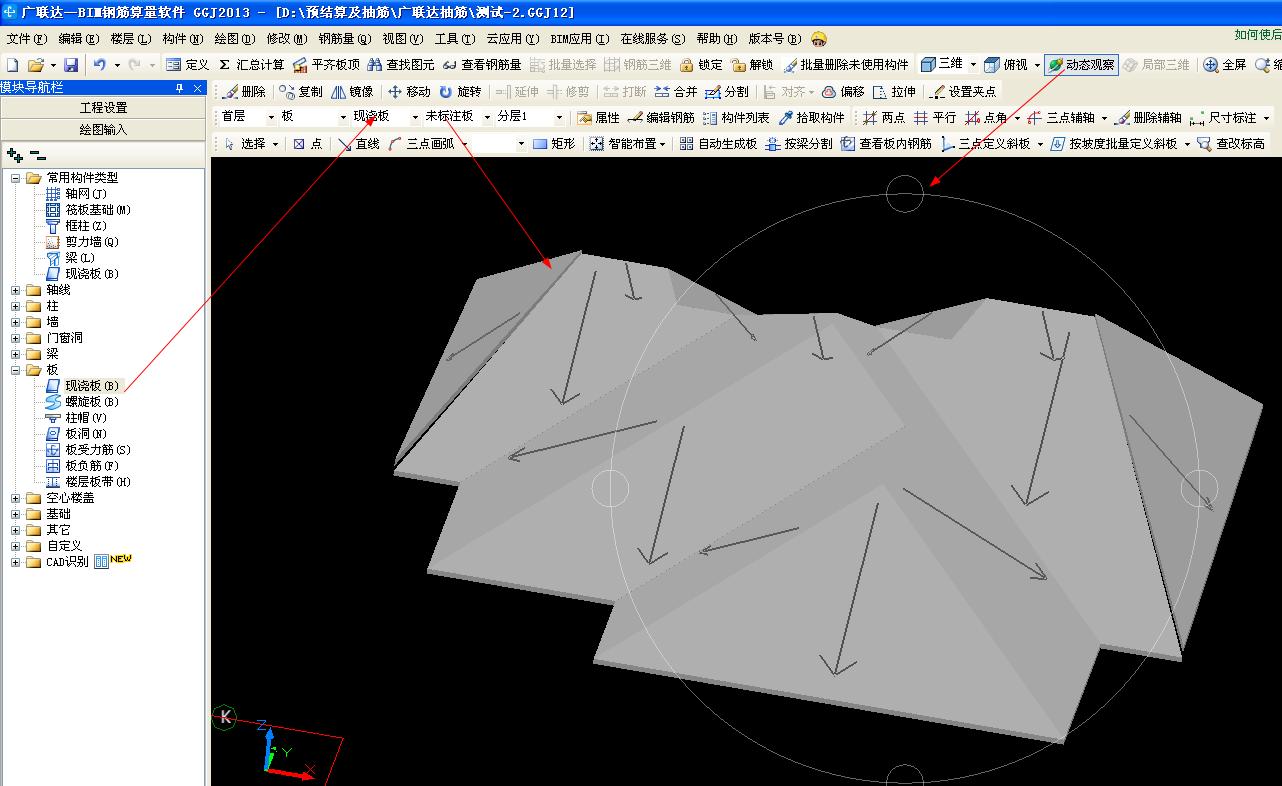Open 工具(T) menu
Screen dimensions: 1282x786
click(x=454, y=39)
